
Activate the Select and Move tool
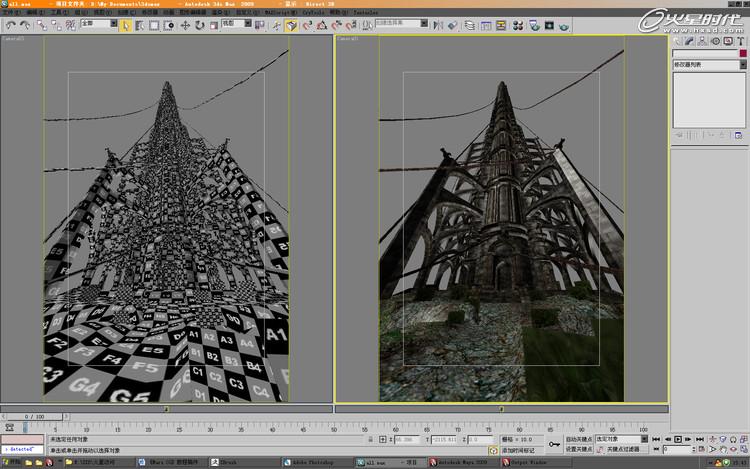click(x=185, y=24)
